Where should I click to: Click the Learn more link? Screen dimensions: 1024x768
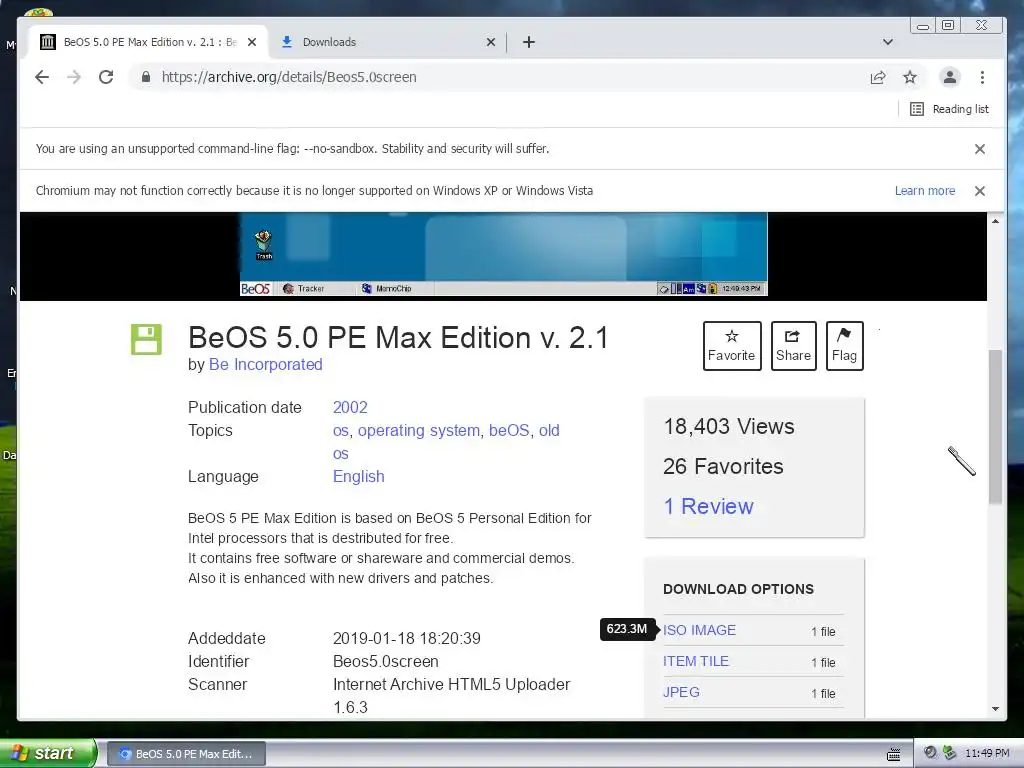pos(925,191)
